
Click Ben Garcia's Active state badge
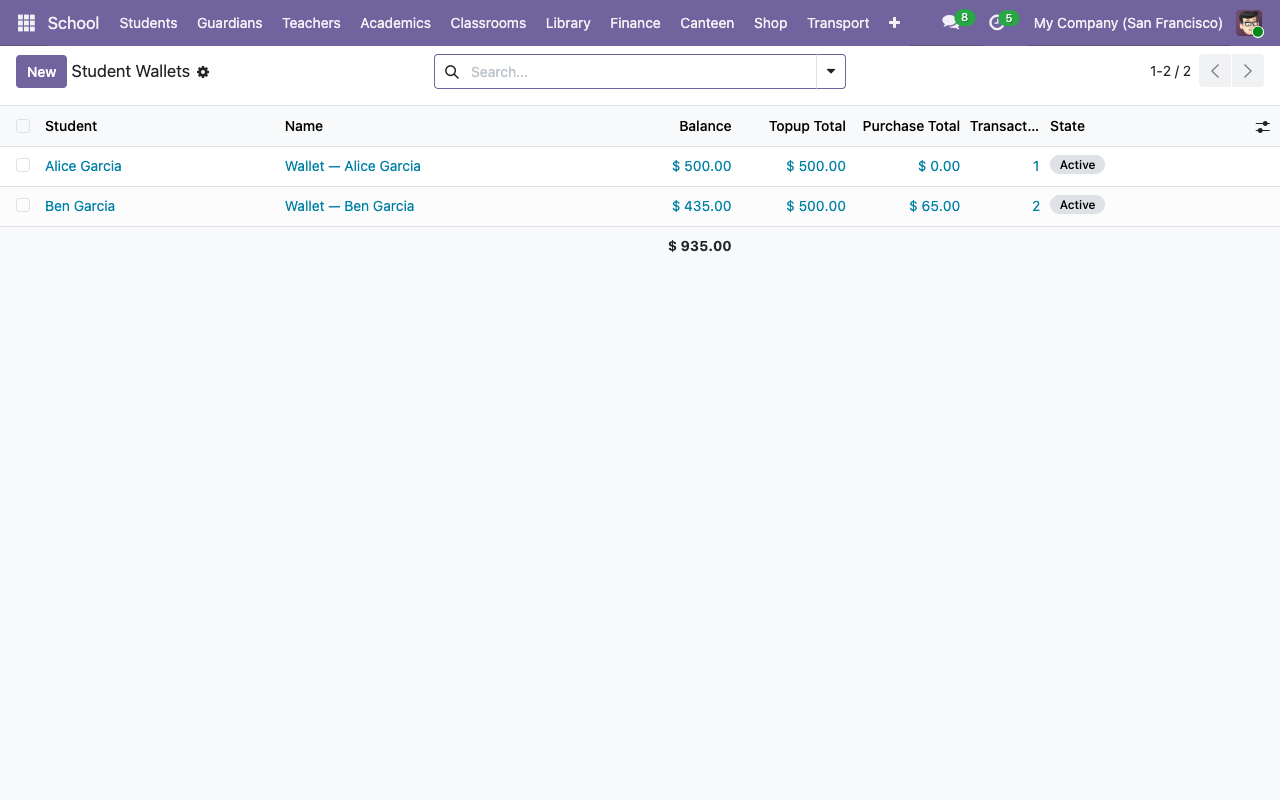(1077, 205)
